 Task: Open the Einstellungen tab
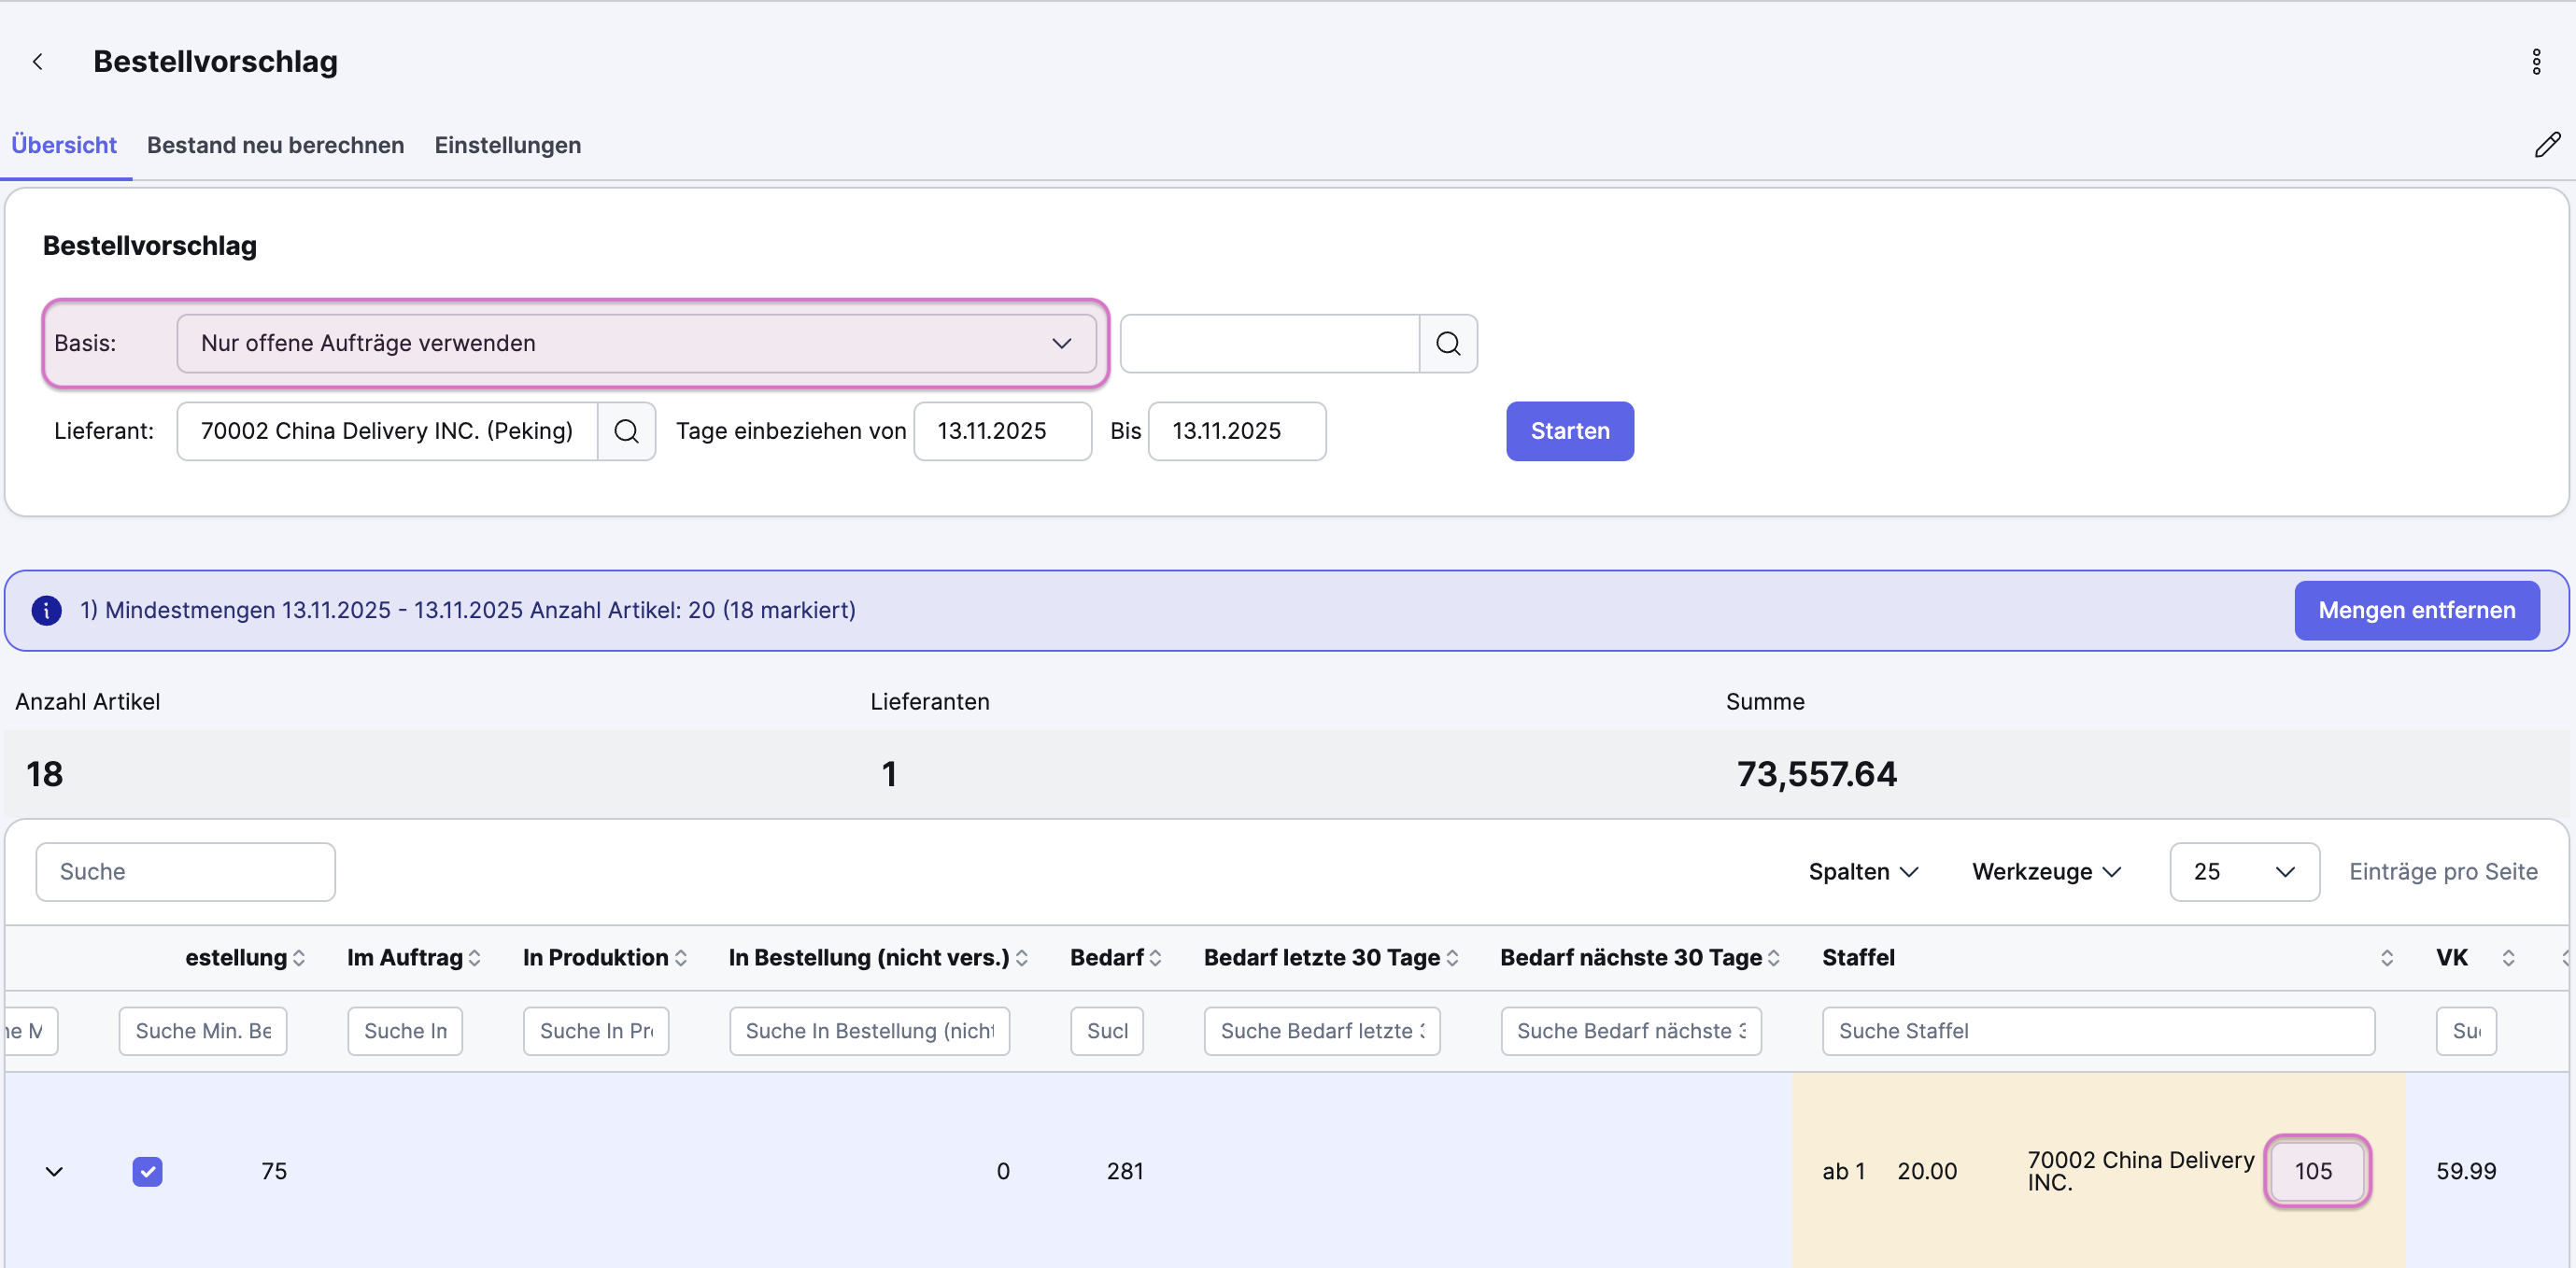(x=507, y=145)
